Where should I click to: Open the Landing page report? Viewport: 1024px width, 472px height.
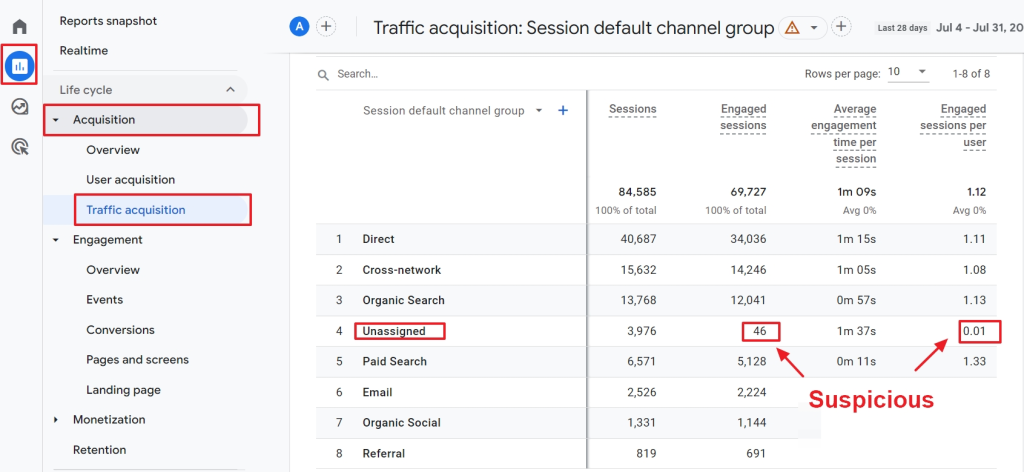(x=123, y=390)
